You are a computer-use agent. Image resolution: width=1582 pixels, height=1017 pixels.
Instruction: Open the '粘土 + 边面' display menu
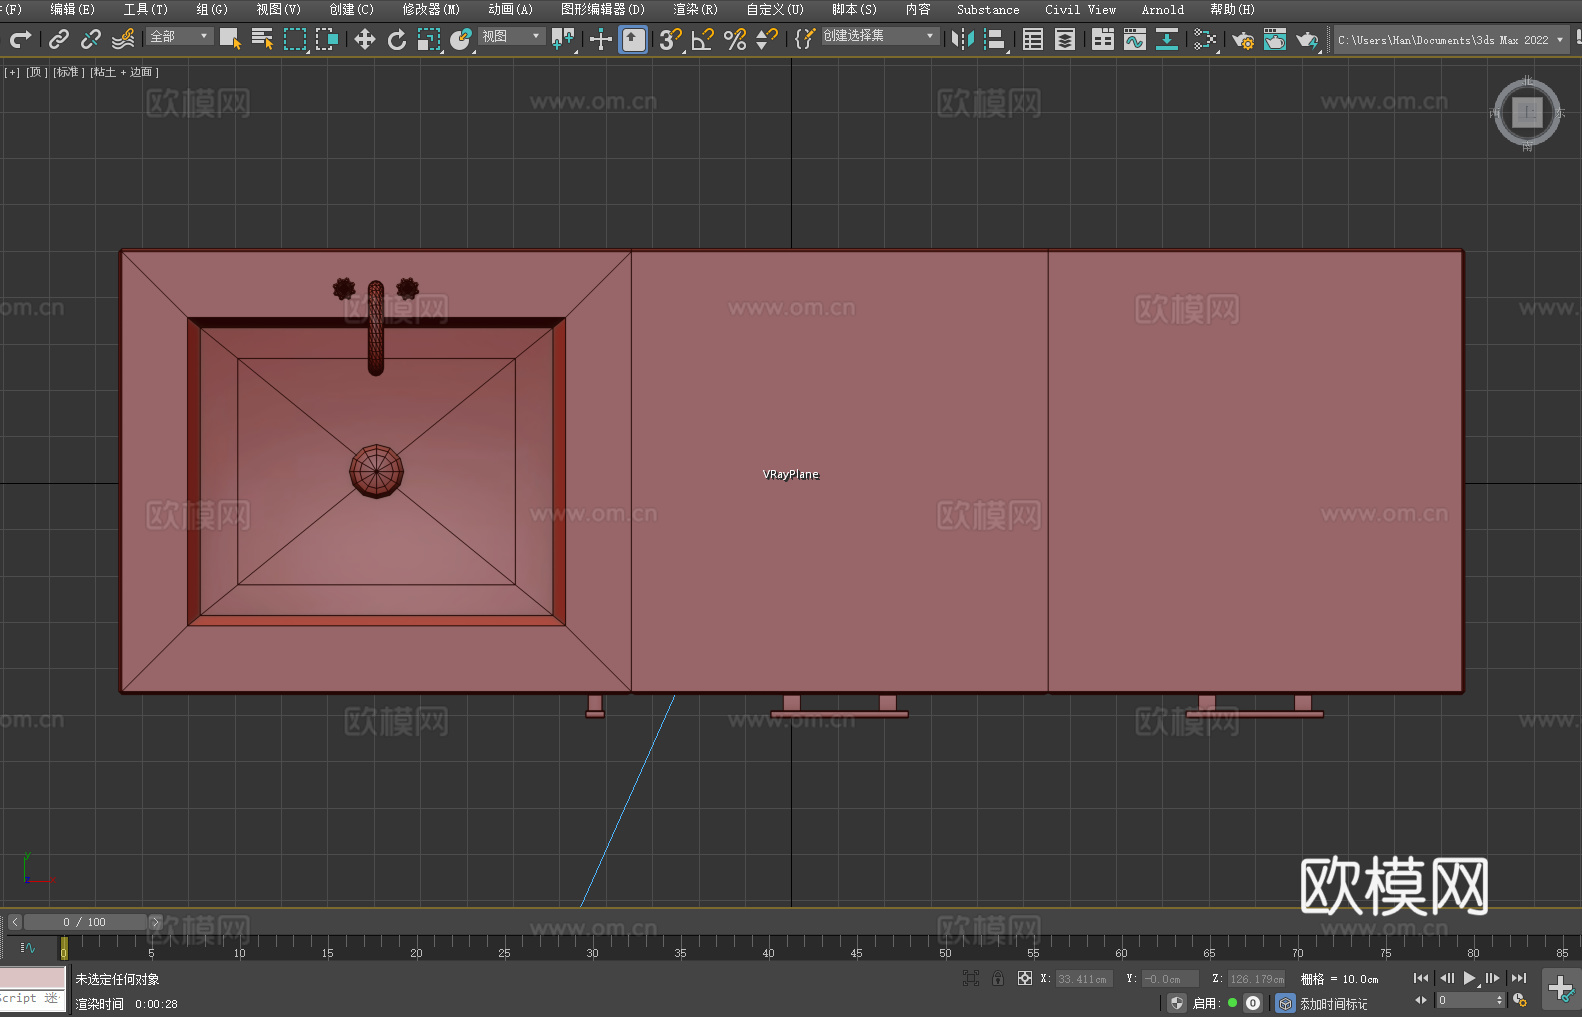[x=124, y=72]
